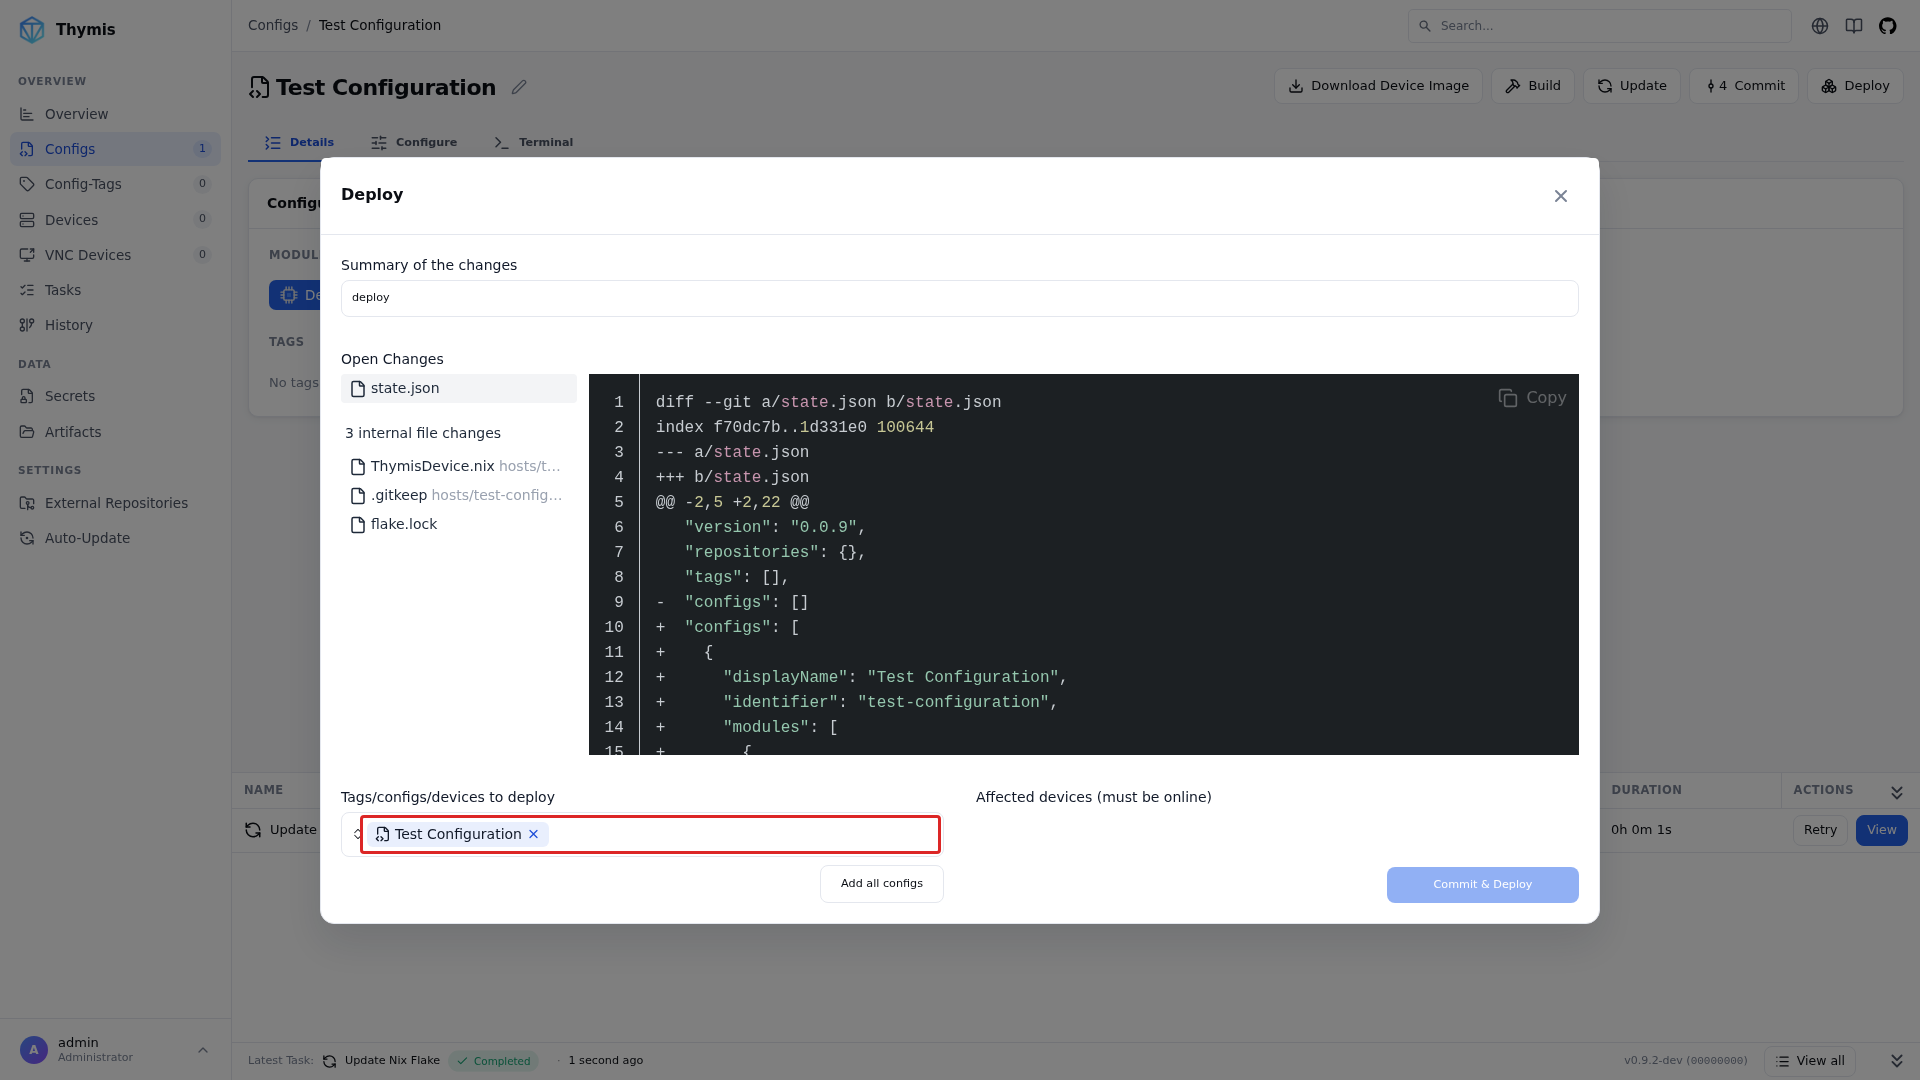Open Tasks in the sidebar
This screenshot has width=1920, height=1080.
[x=115, y=290]
